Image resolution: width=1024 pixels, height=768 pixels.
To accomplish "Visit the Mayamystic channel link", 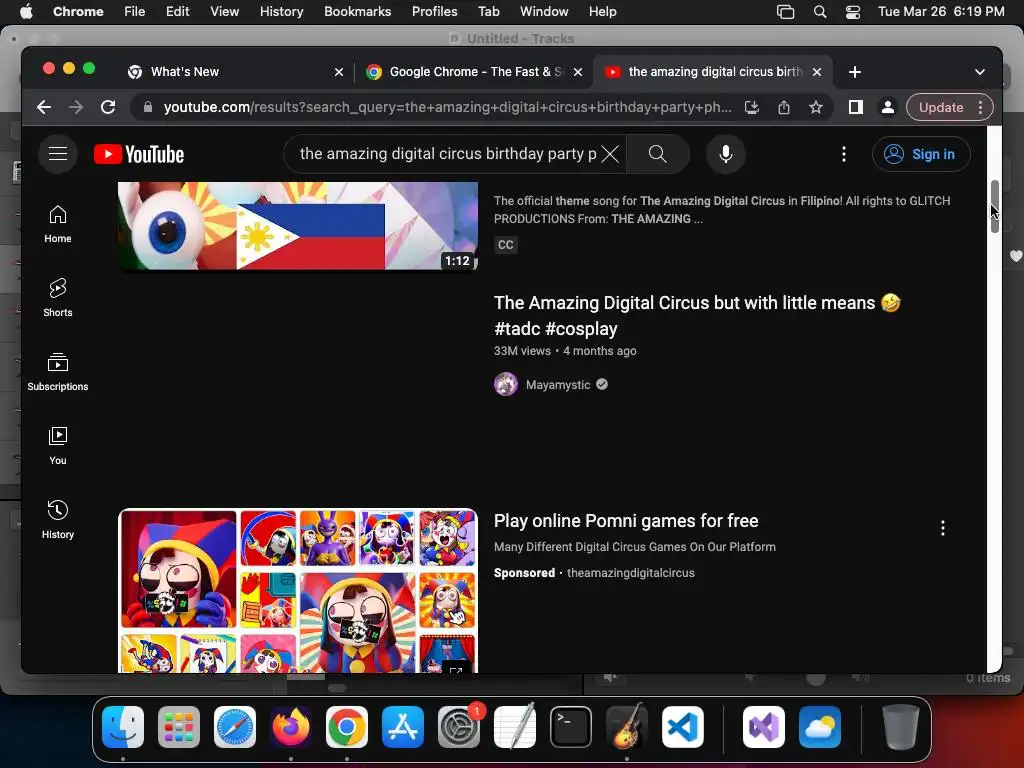I will [558, 385].
